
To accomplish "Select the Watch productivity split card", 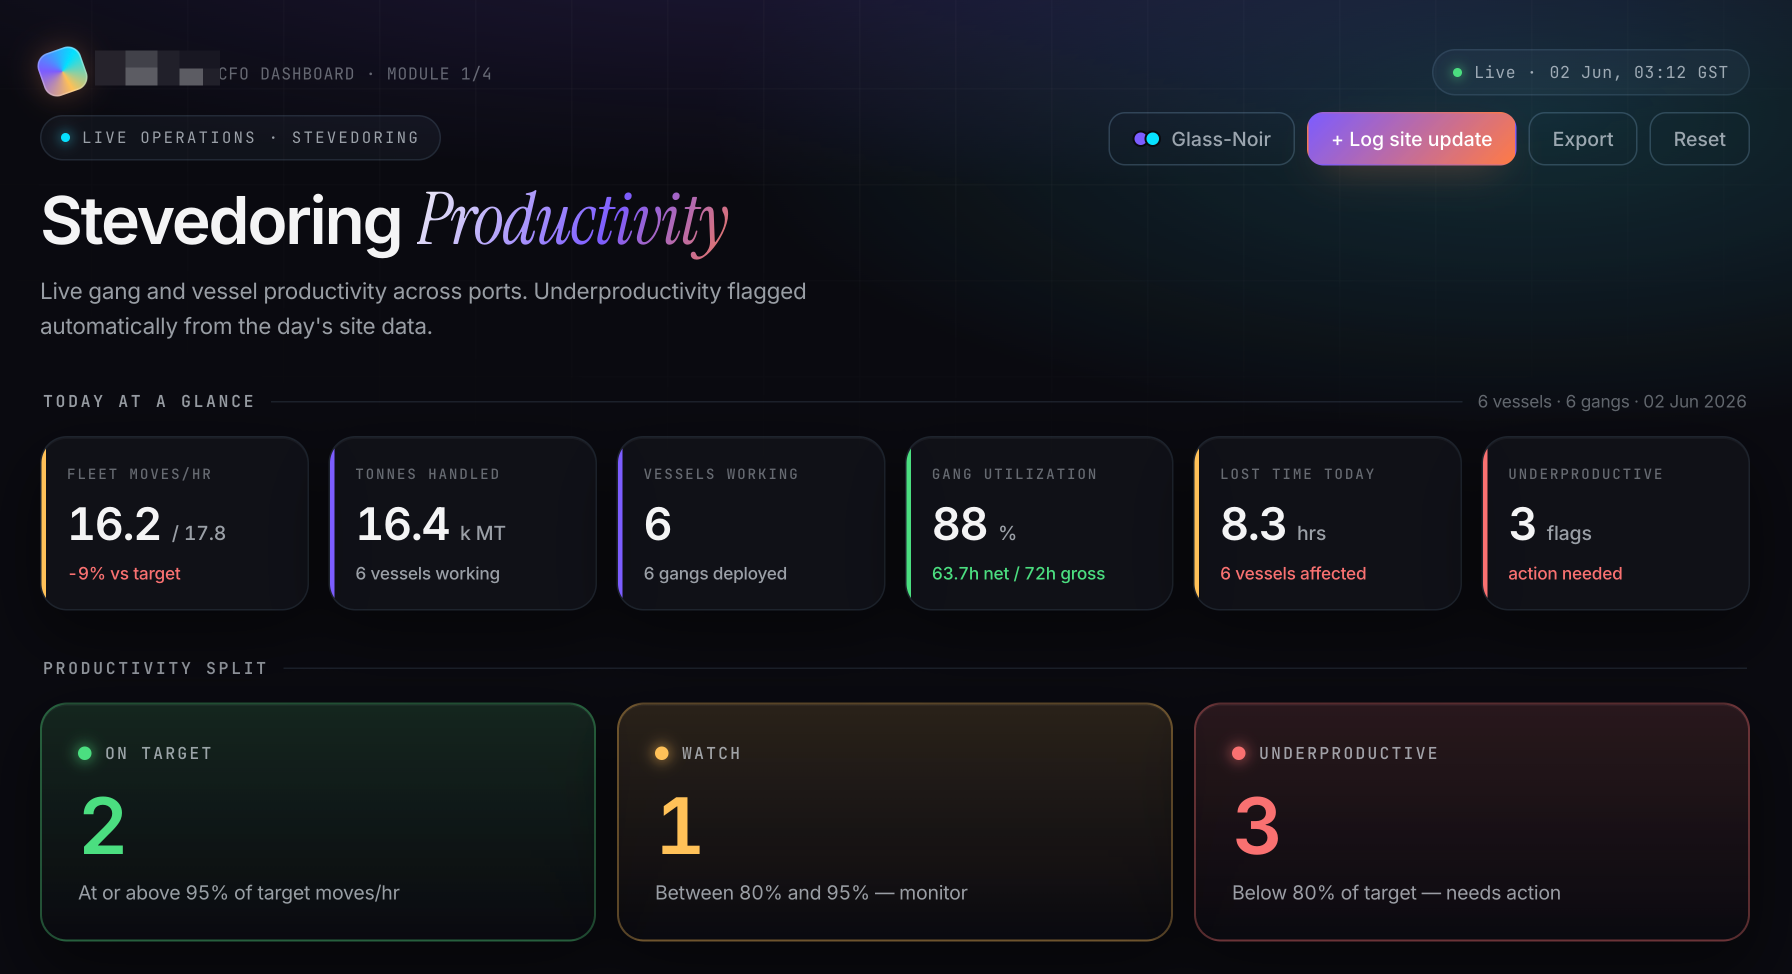I will pos(895,822).
